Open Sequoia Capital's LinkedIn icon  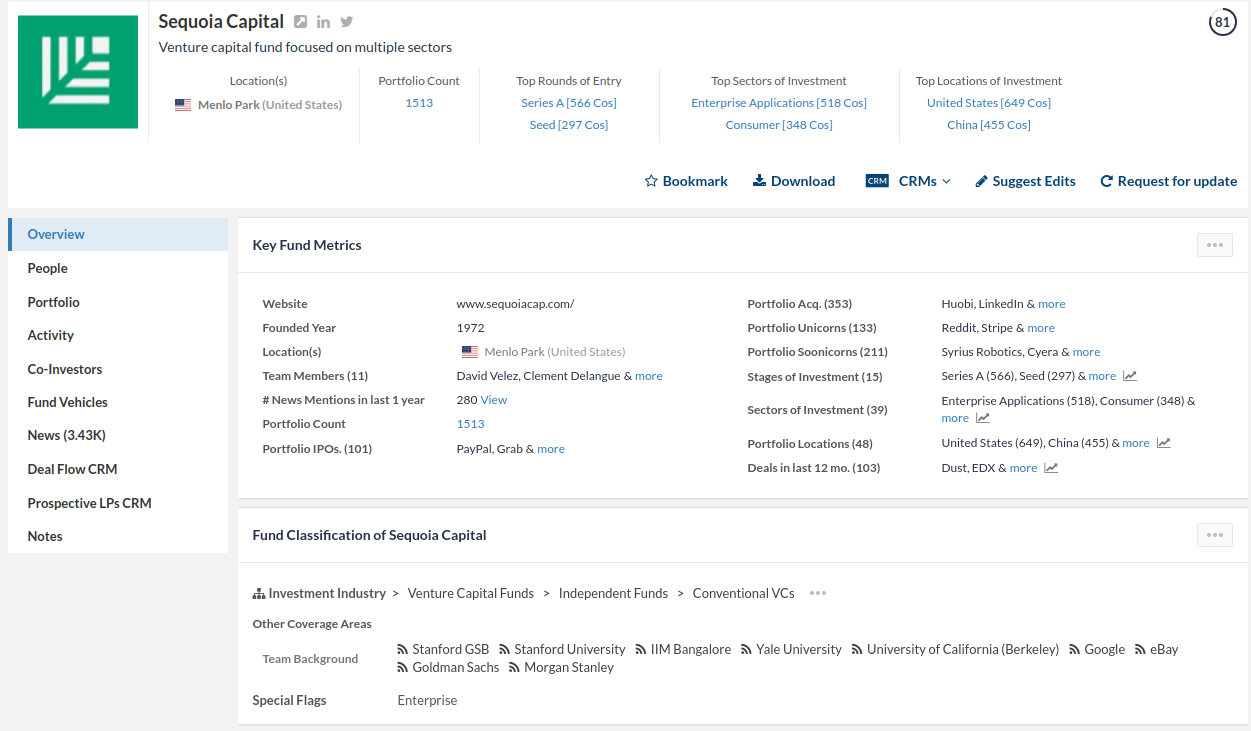tap(321, 21)
